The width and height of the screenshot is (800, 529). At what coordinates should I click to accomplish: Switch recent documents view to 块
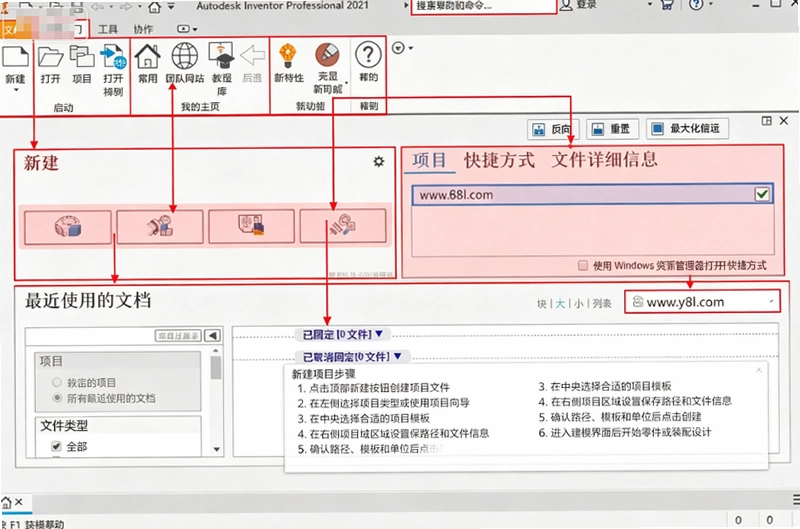click(x=542, y=304)
